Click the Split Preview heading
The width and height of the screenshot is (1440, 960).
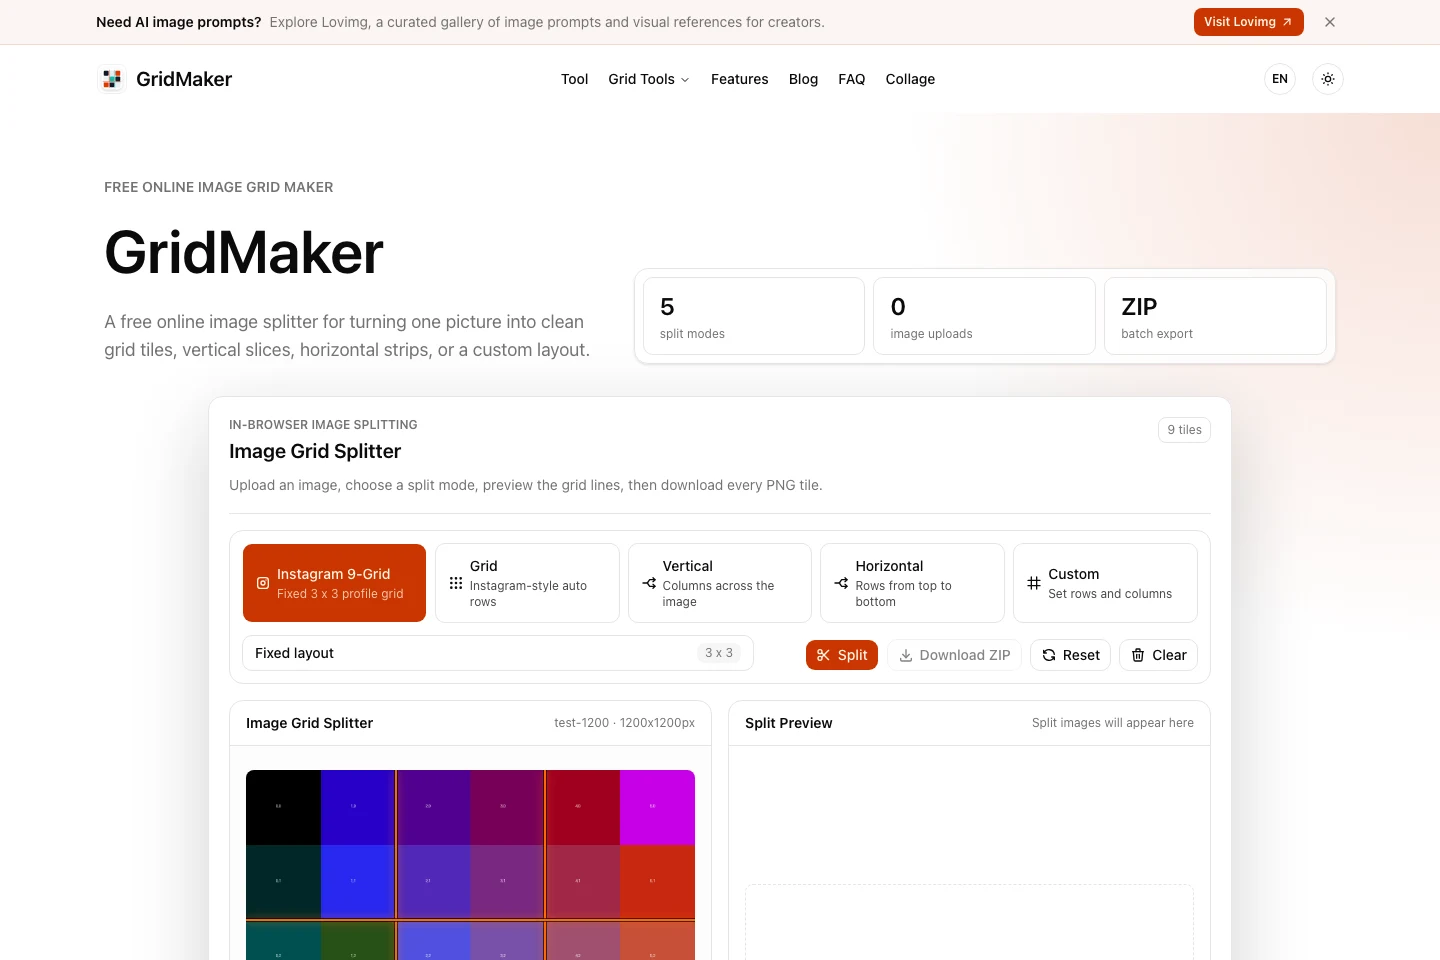pyautogui.click(x=788, y=723)
